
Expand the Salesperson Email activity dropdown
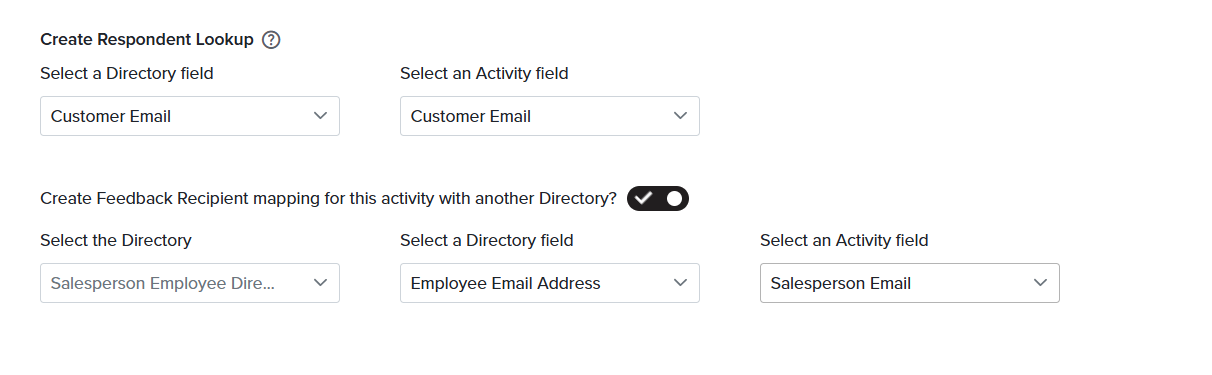click(910, 283)
